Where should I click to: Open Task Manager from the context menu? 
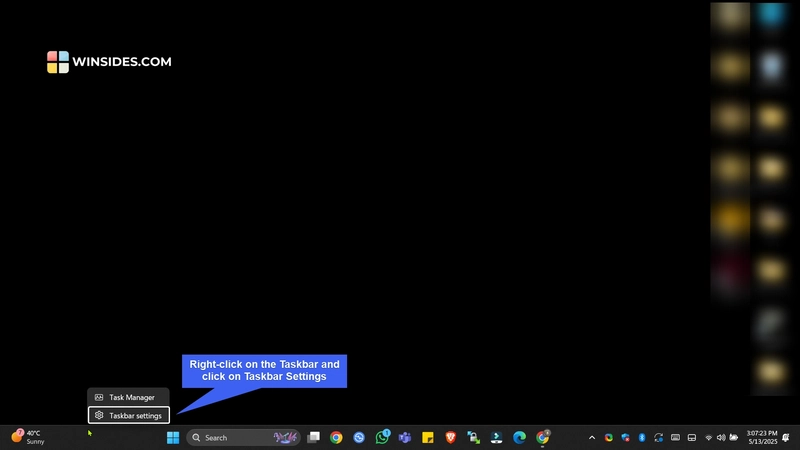pos(128,397)
